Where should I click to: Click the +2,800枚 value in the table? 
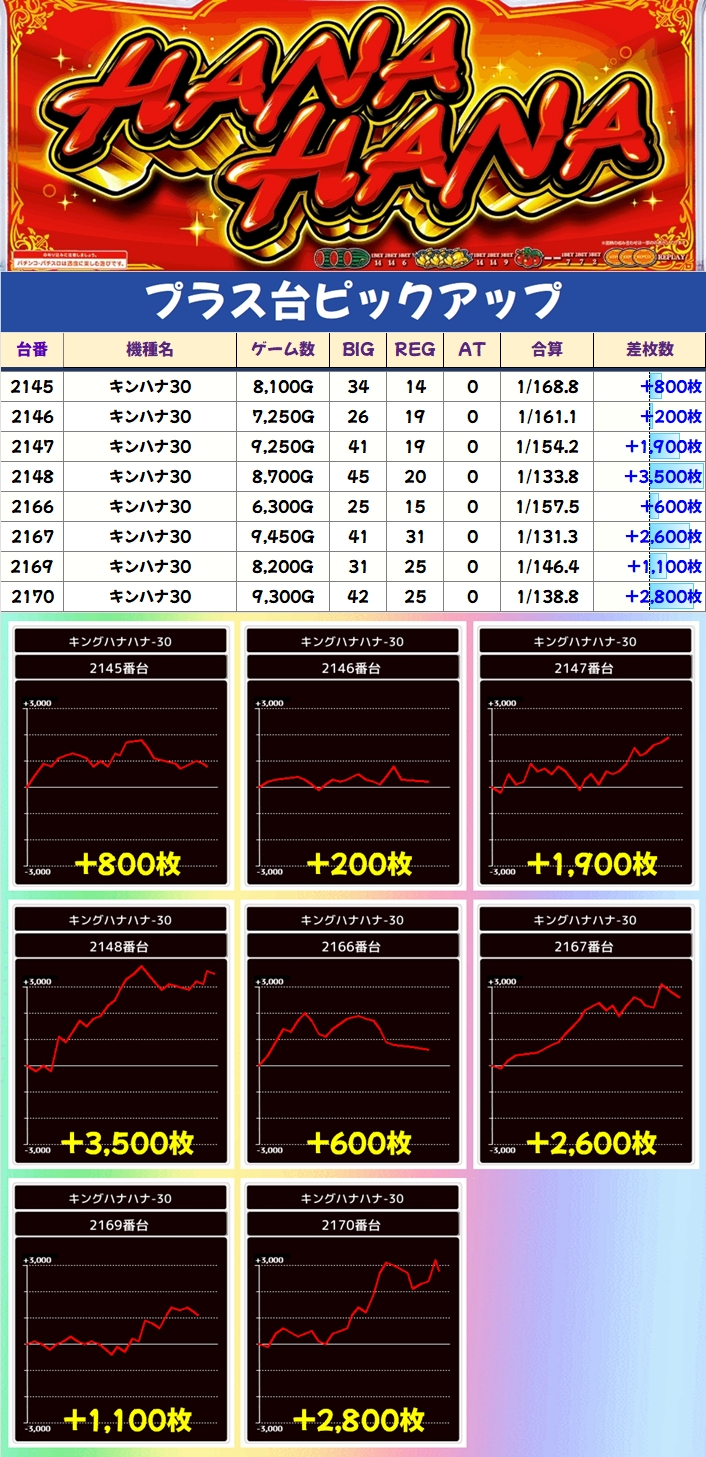tap(662, 597)
